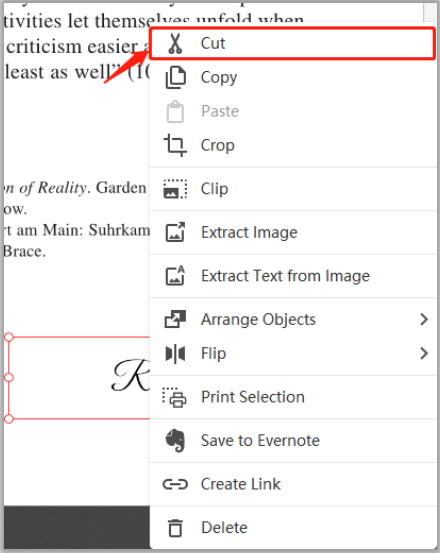The width and height of the screenshot is (440, 553).
Task: Click the Evernote elephant icon
Action: [x=175, y=440]
